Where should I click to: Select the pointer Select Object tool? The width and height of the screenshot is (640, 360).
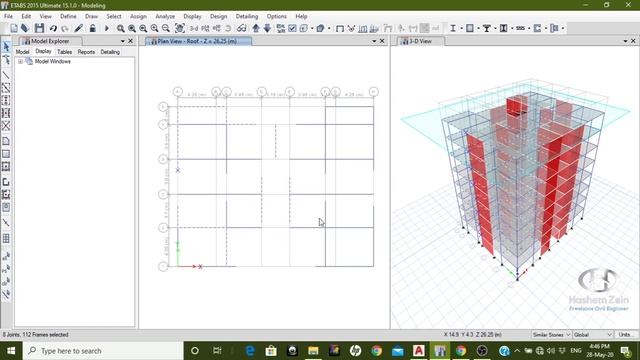click(x=6, y=47)
